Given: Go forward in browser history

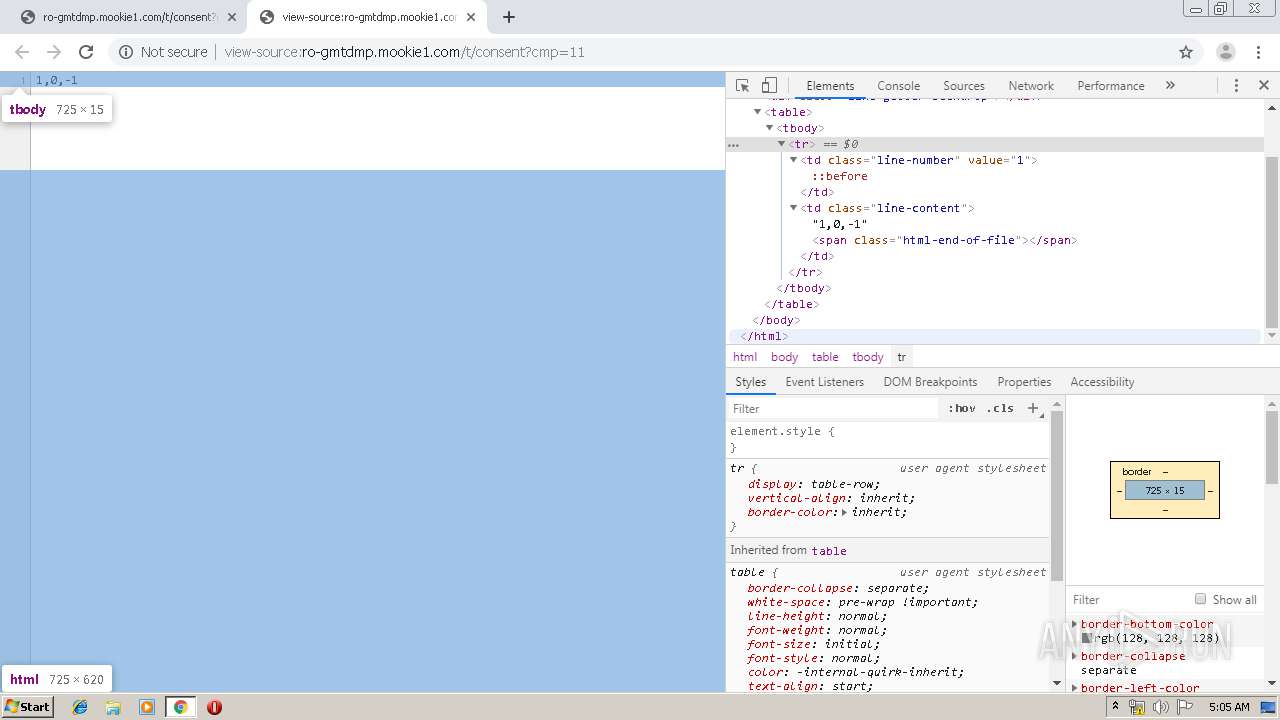Looking at the screenshot, I should pyautogui.click(x=54, y=52).
